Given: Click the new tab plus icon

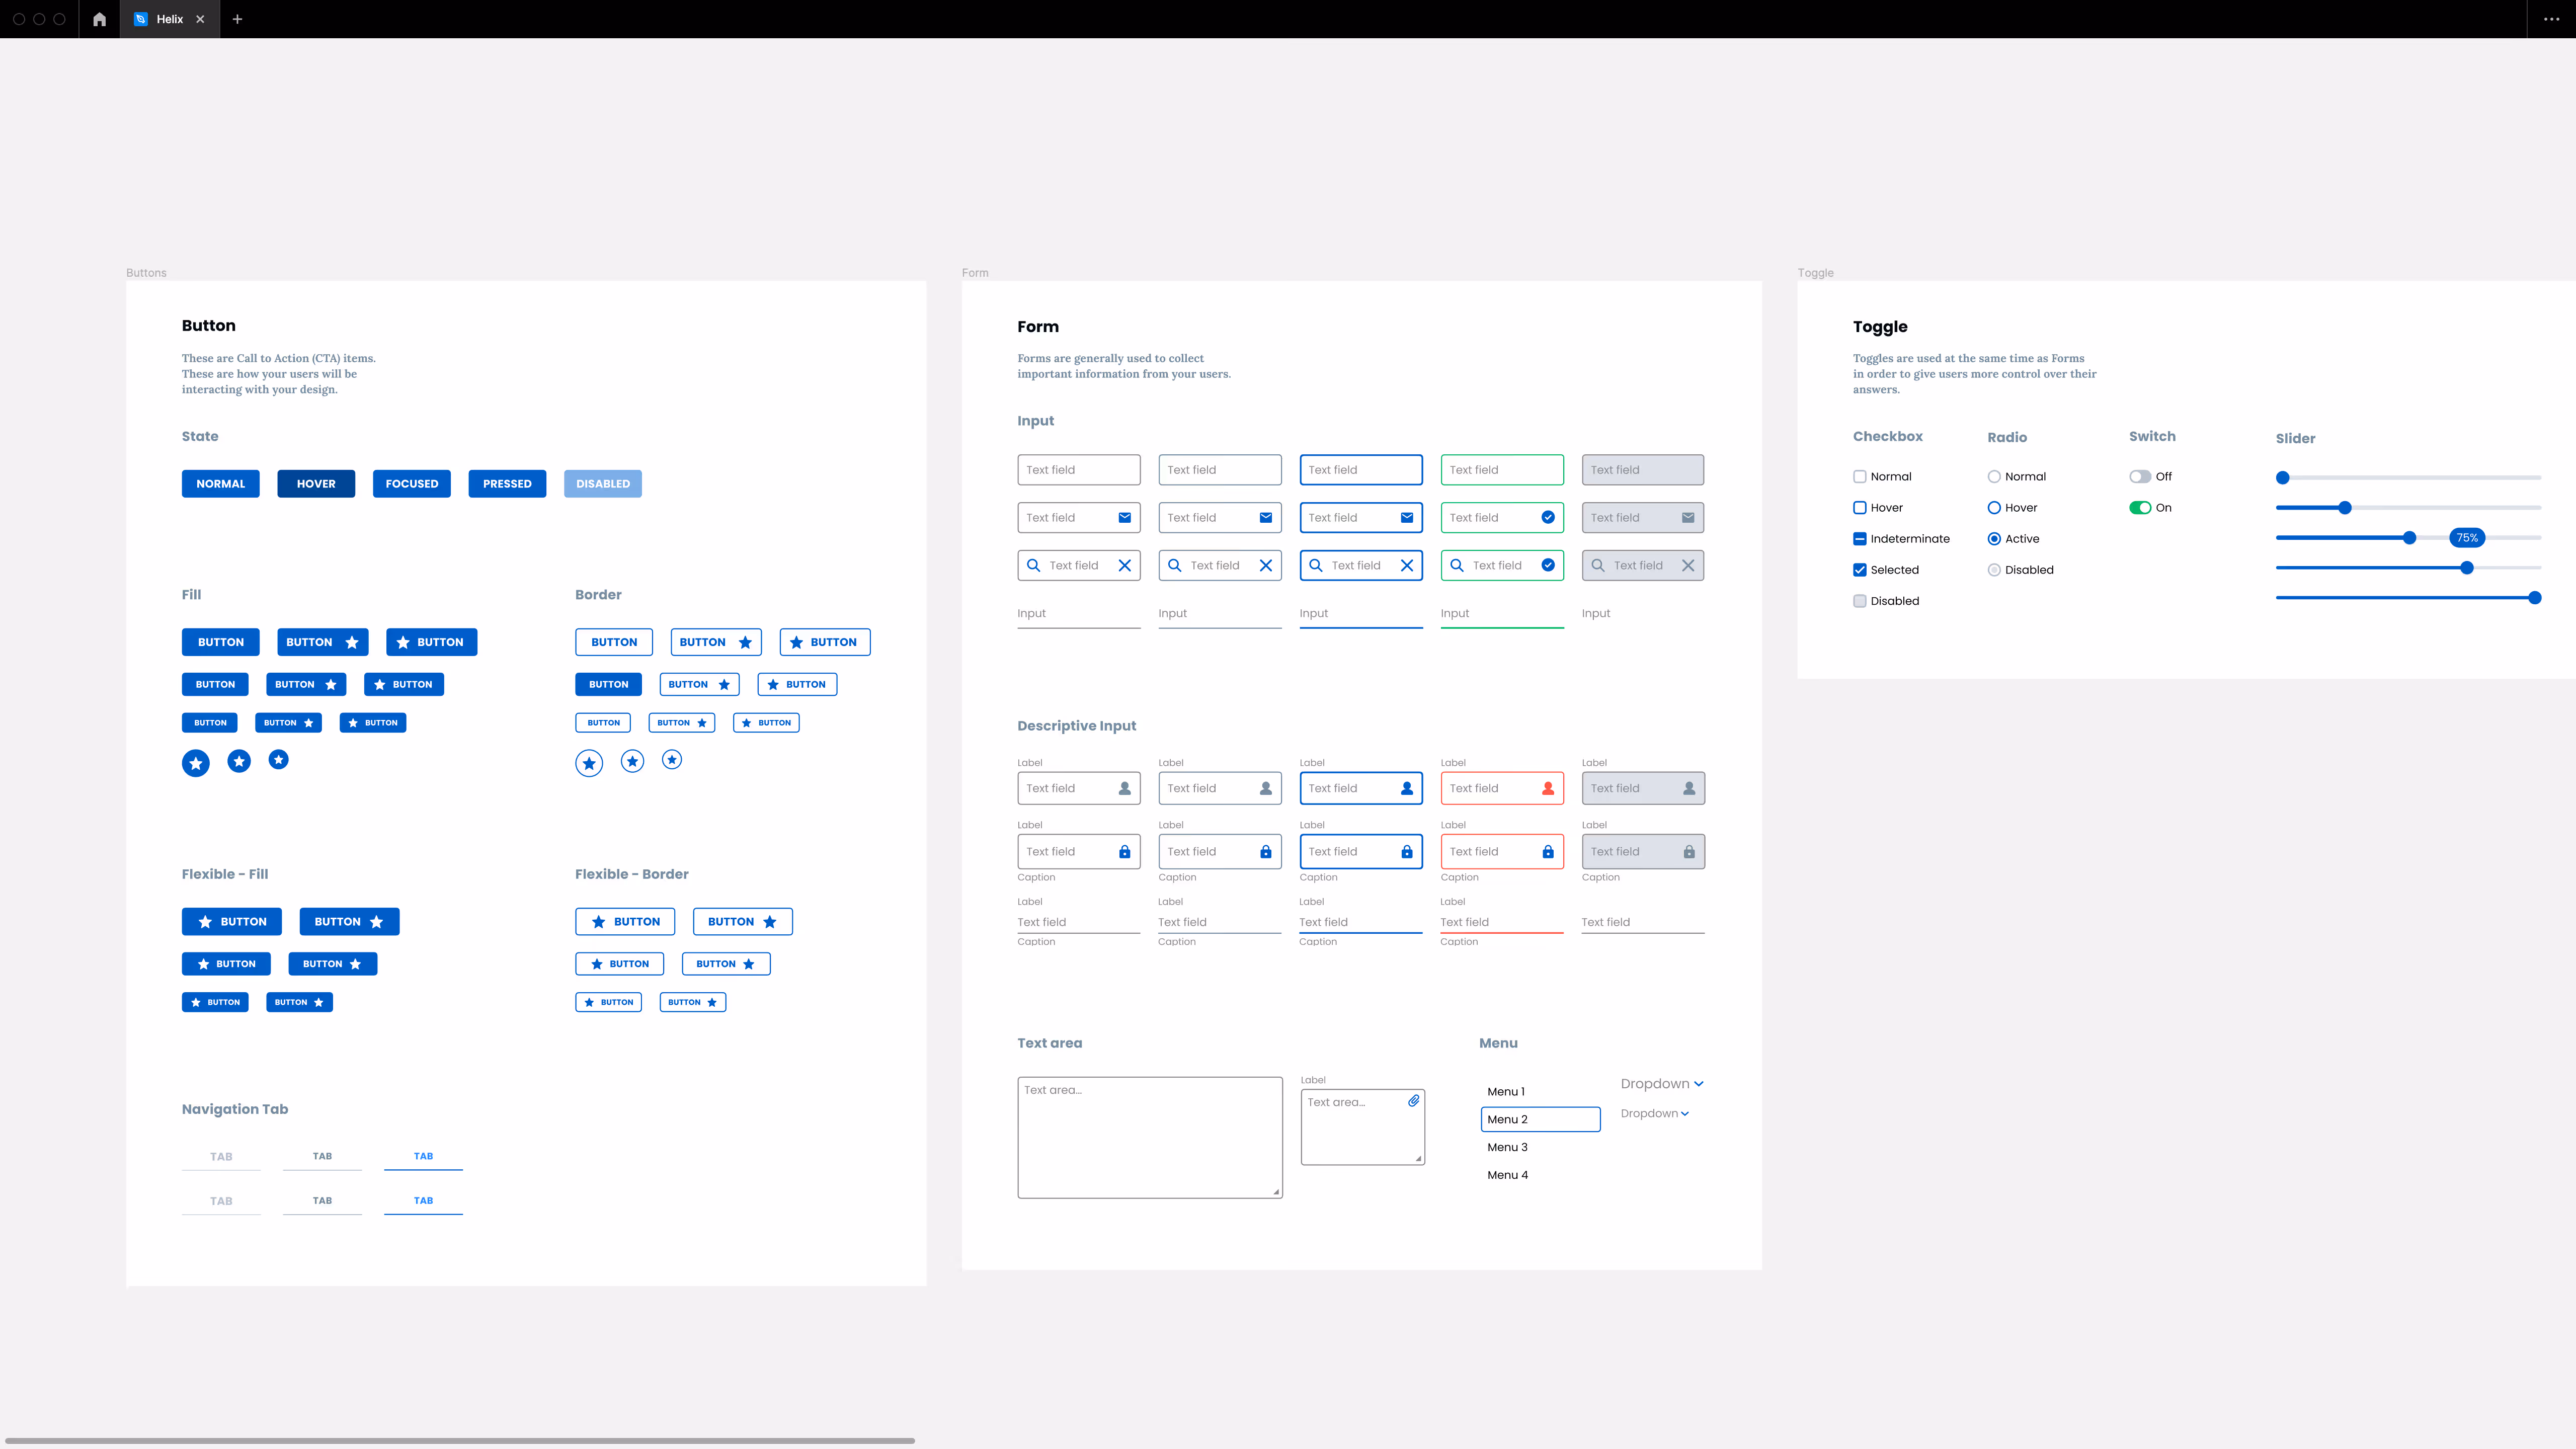Looking at the screenshot, I should (237, 19).
